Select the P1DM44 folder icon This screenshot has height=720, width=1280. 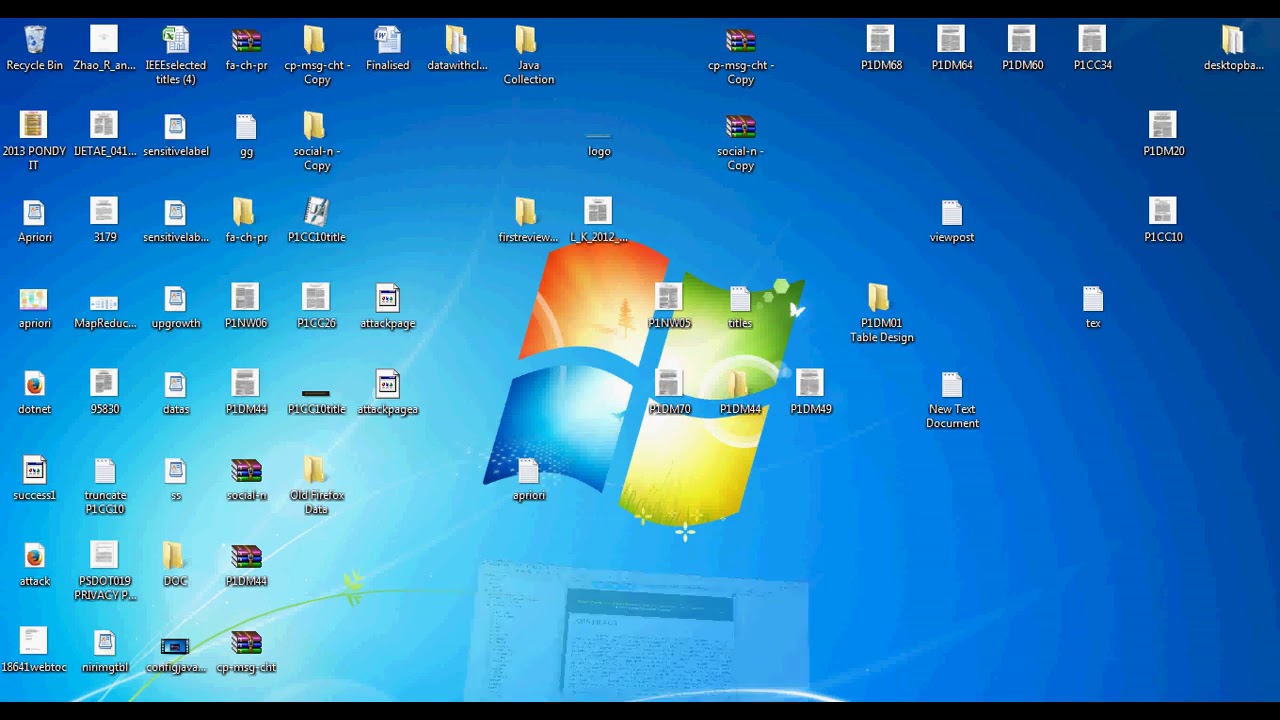[x=740, y=385]
